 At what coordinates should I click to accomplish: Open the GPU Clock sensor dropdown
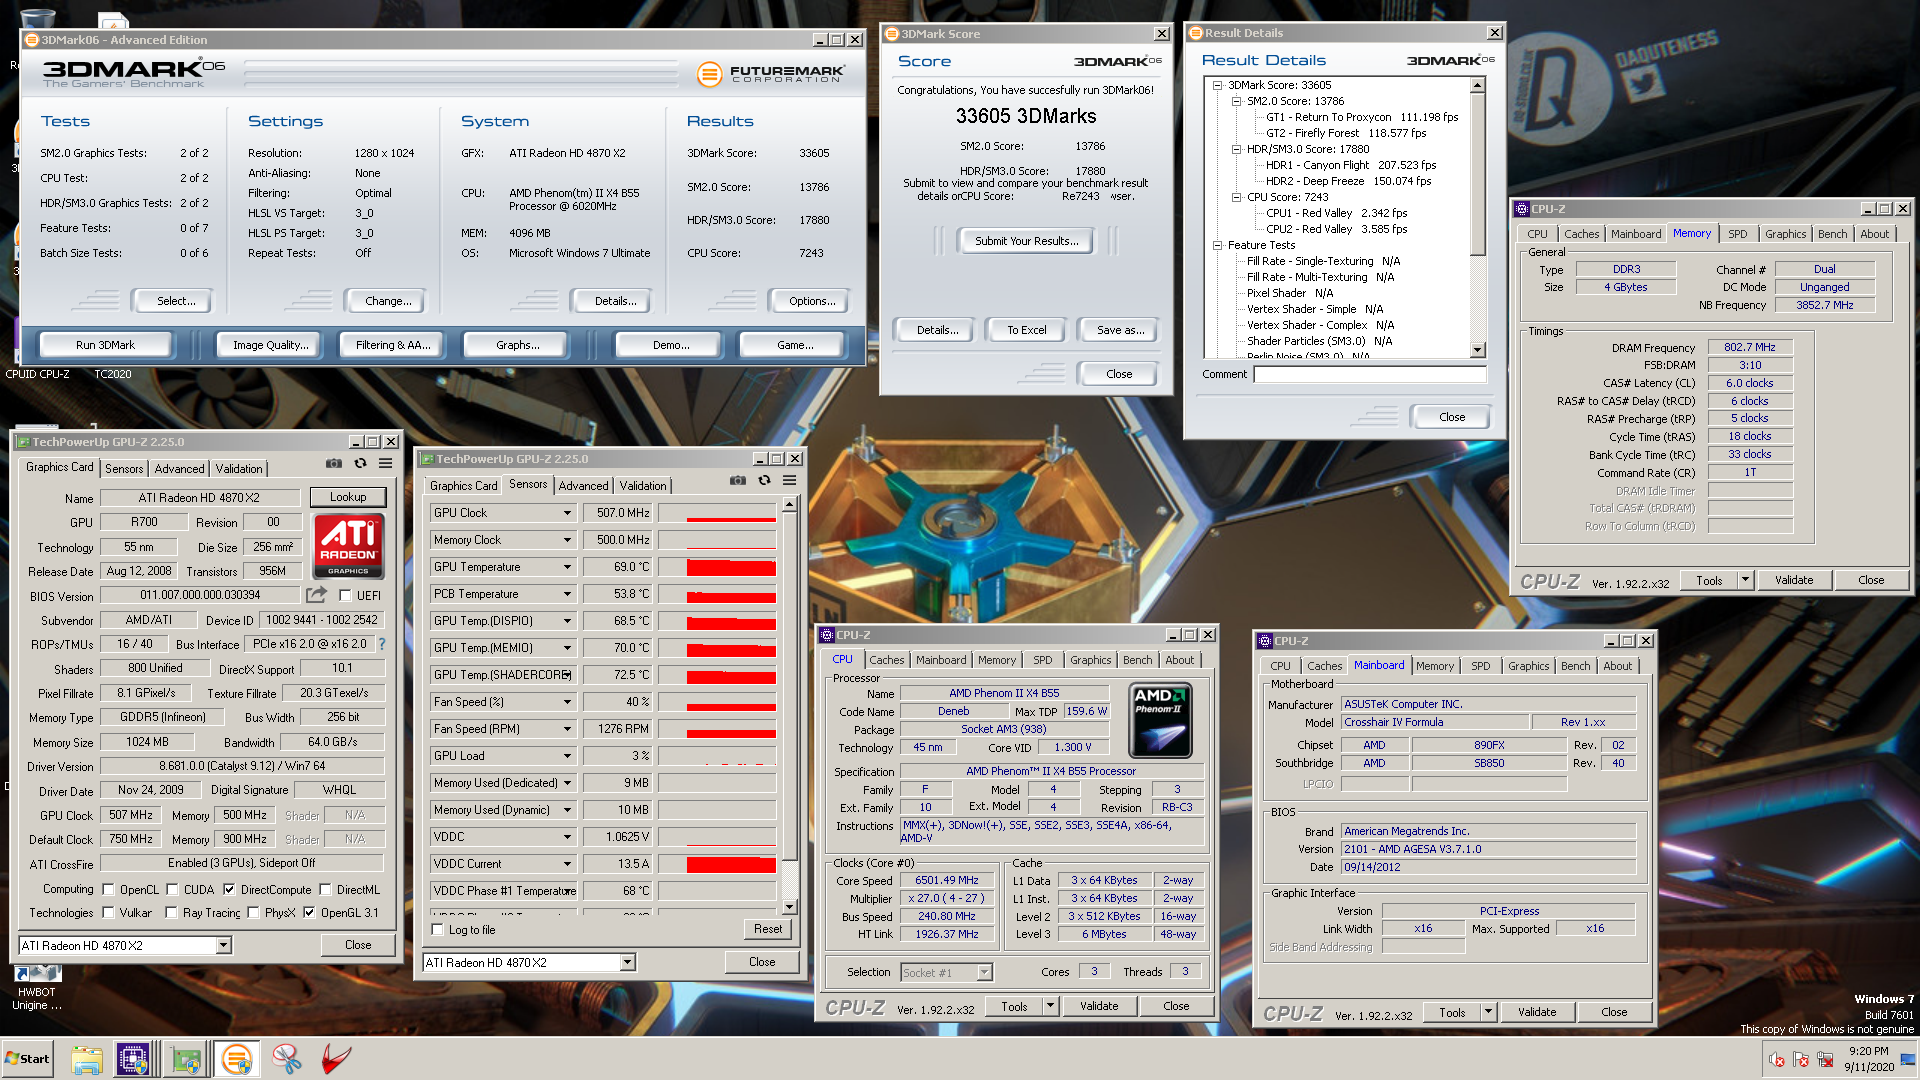(567, 513)
